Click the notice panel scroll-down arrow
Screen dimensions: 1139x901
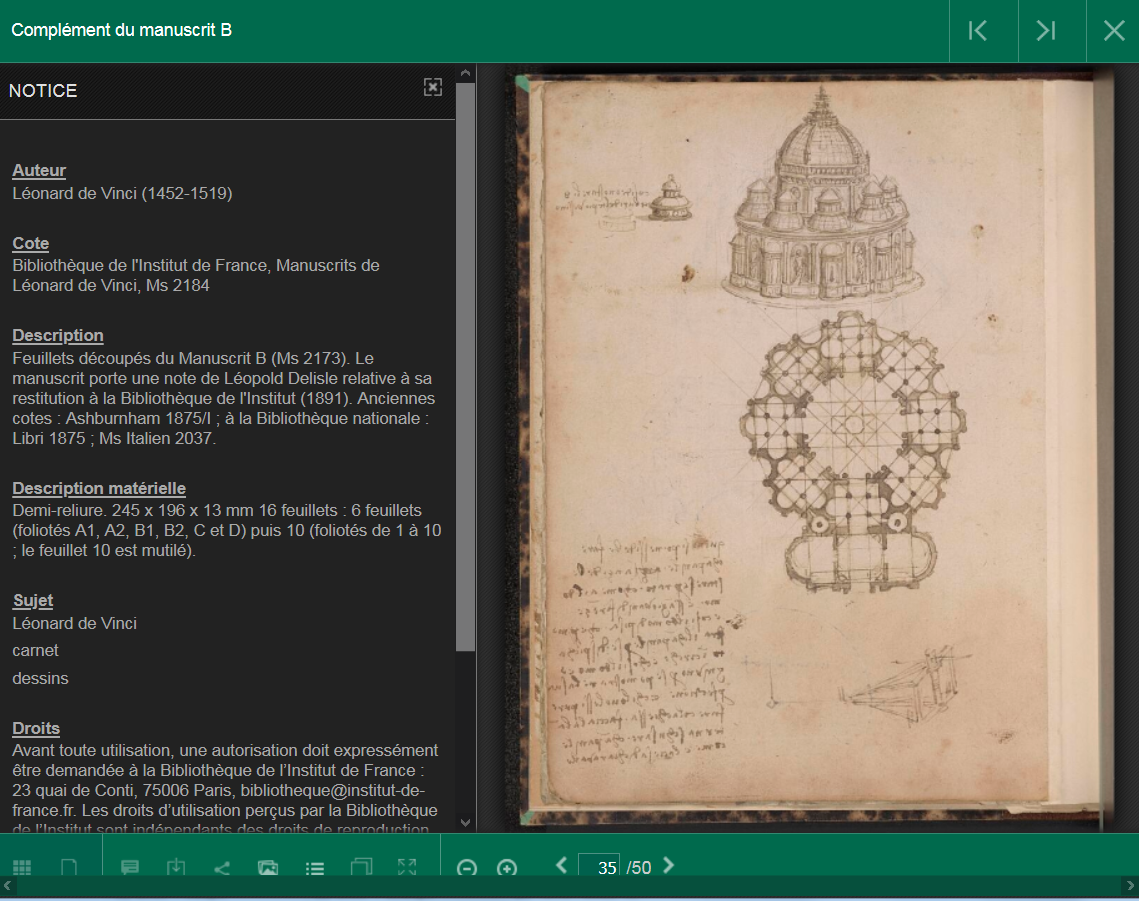click(x=466, y=823)
